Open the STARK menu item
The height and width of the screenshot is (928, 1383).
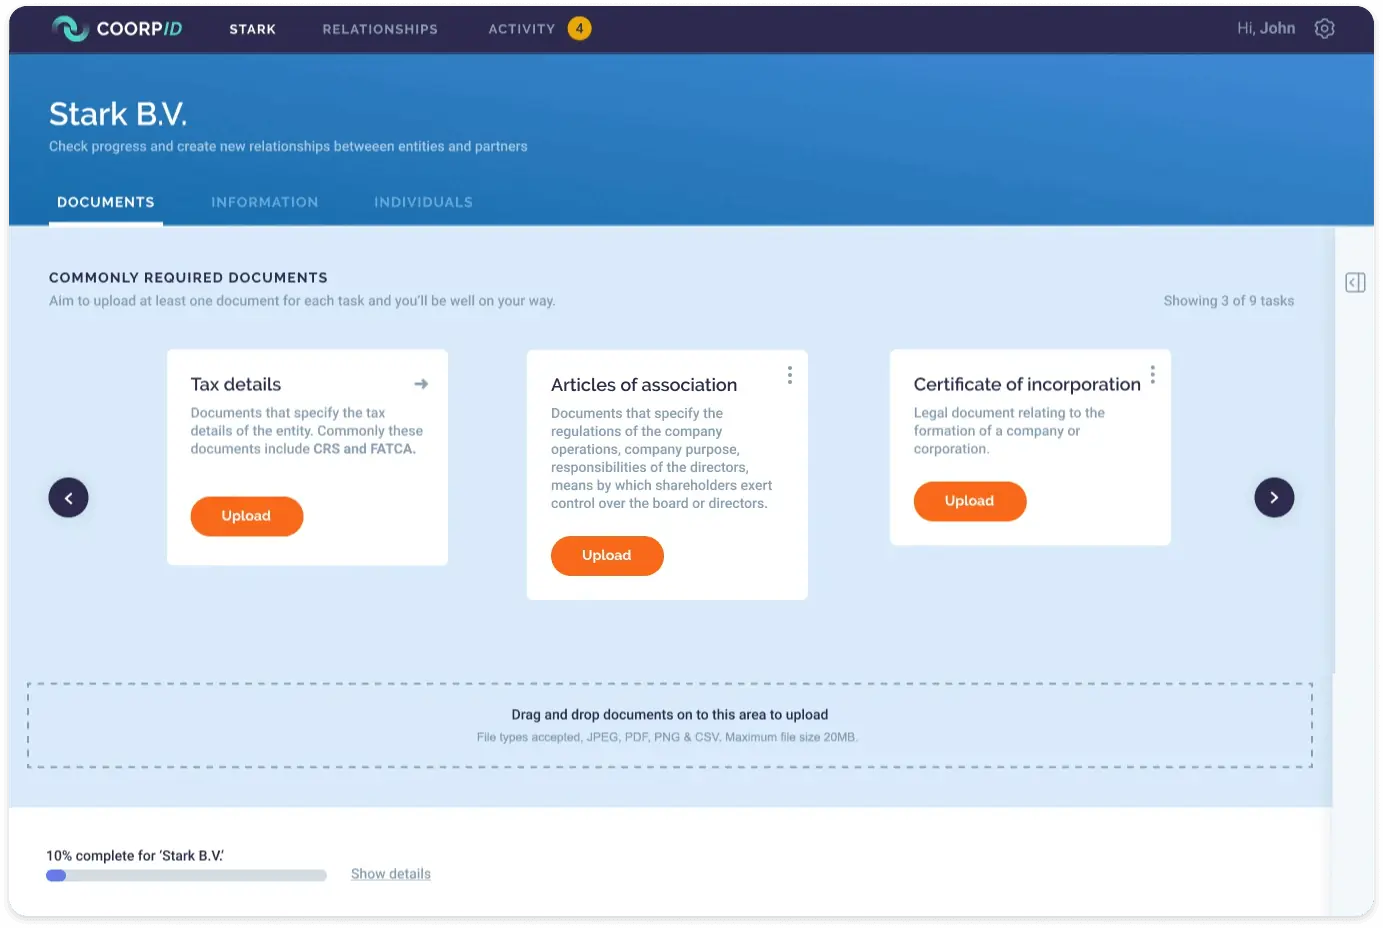click(252, 29)
